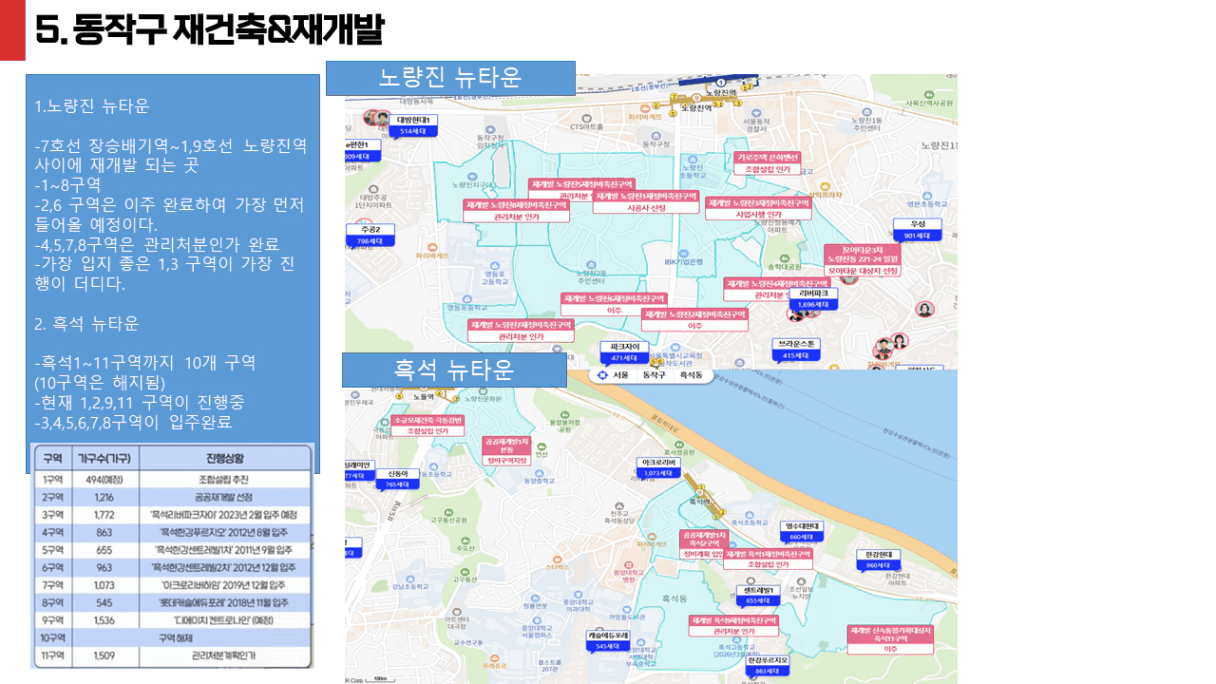Screen dimensions: 1216x684
Task: Click the slide title 동작구 재건축&재개발
Action: [x=210, y=29]
